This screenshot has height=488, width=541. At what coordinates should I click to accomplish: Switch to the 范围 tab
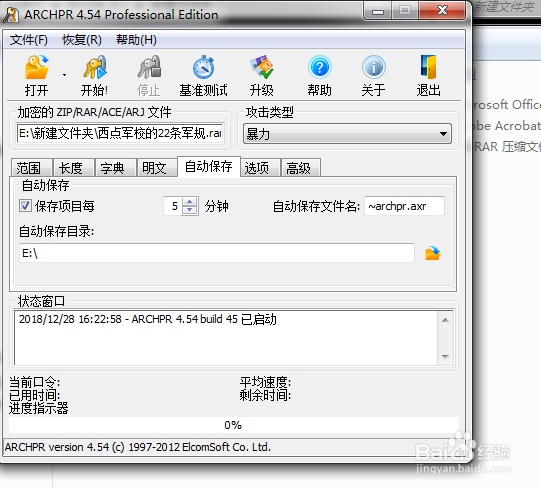[x=31, y=168]
